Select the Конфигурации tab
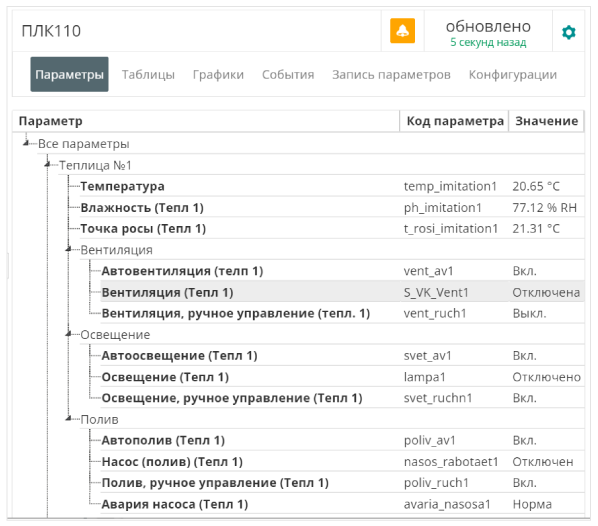This screenshot has height=526, width=598. pyautogui.click(x=513, y=74)
